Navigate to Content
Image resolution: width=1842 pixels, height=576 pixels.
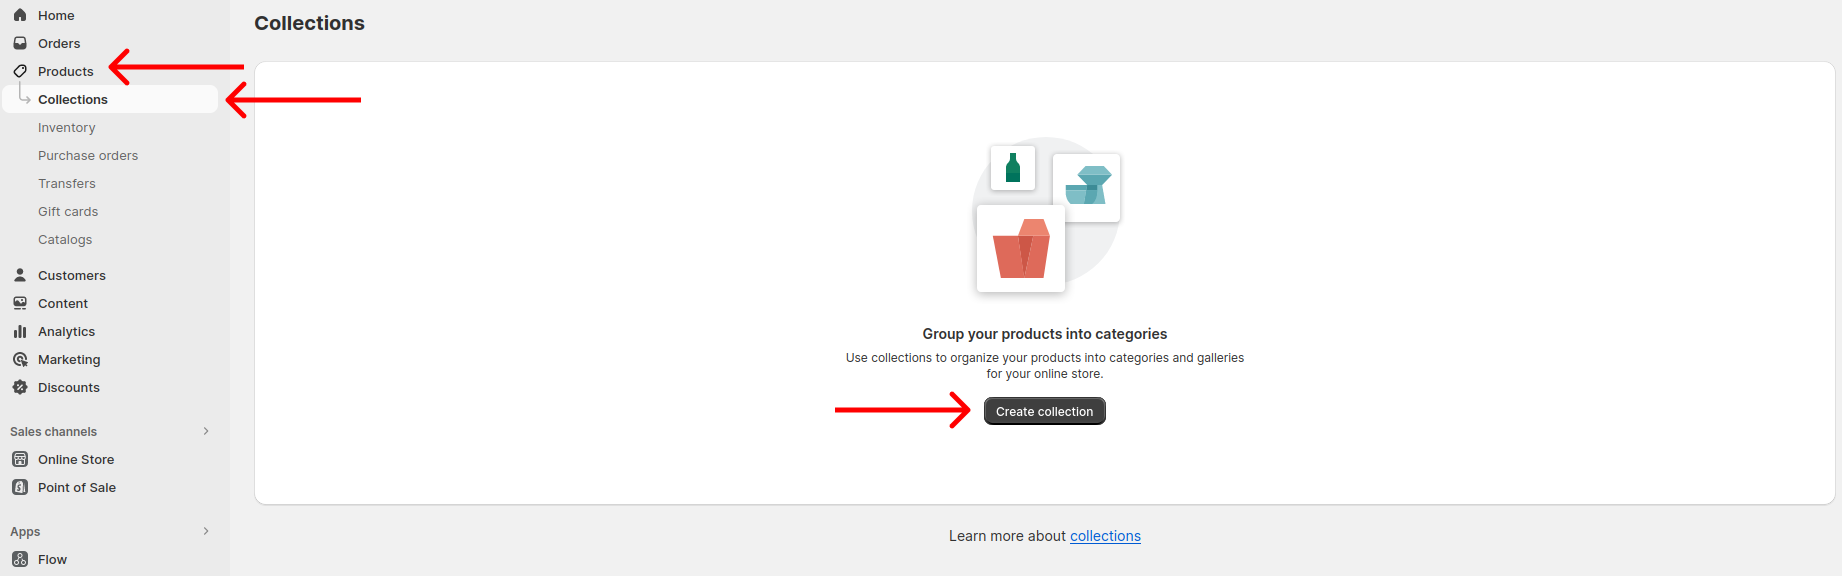click(63, 303)
